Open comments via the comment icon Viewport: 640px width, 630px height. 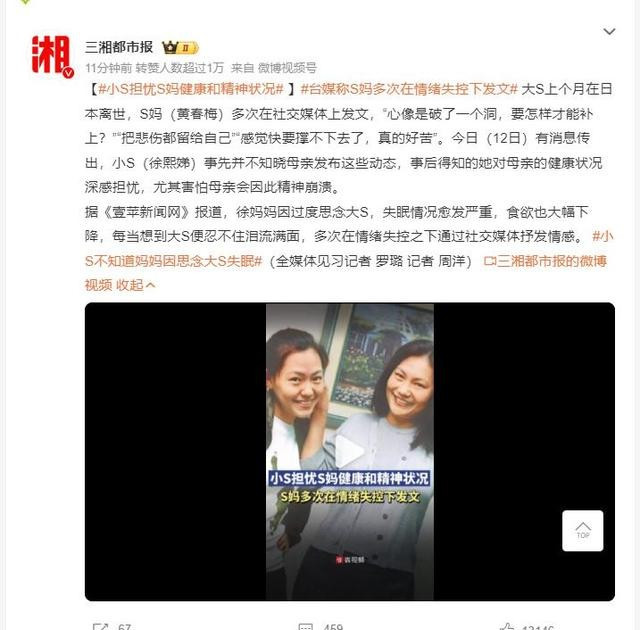306,627
